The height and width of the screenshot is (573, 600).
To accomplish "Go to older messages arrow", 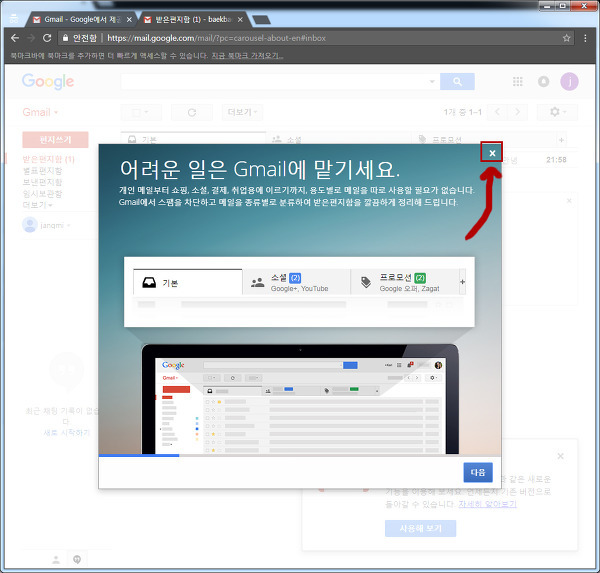I will coord(517,112).
